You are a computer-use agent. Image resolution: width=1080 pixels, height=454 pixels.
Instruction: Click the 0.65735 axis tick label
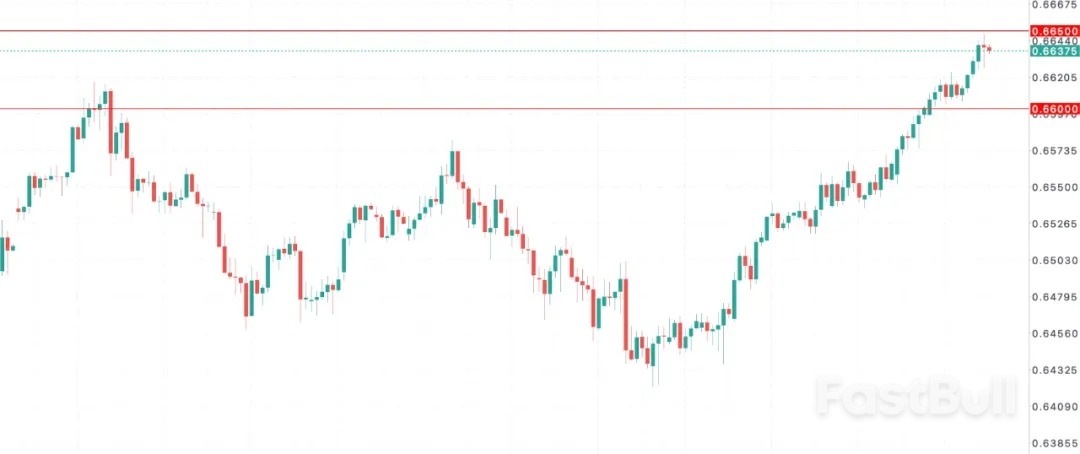tap(1053, 151)
